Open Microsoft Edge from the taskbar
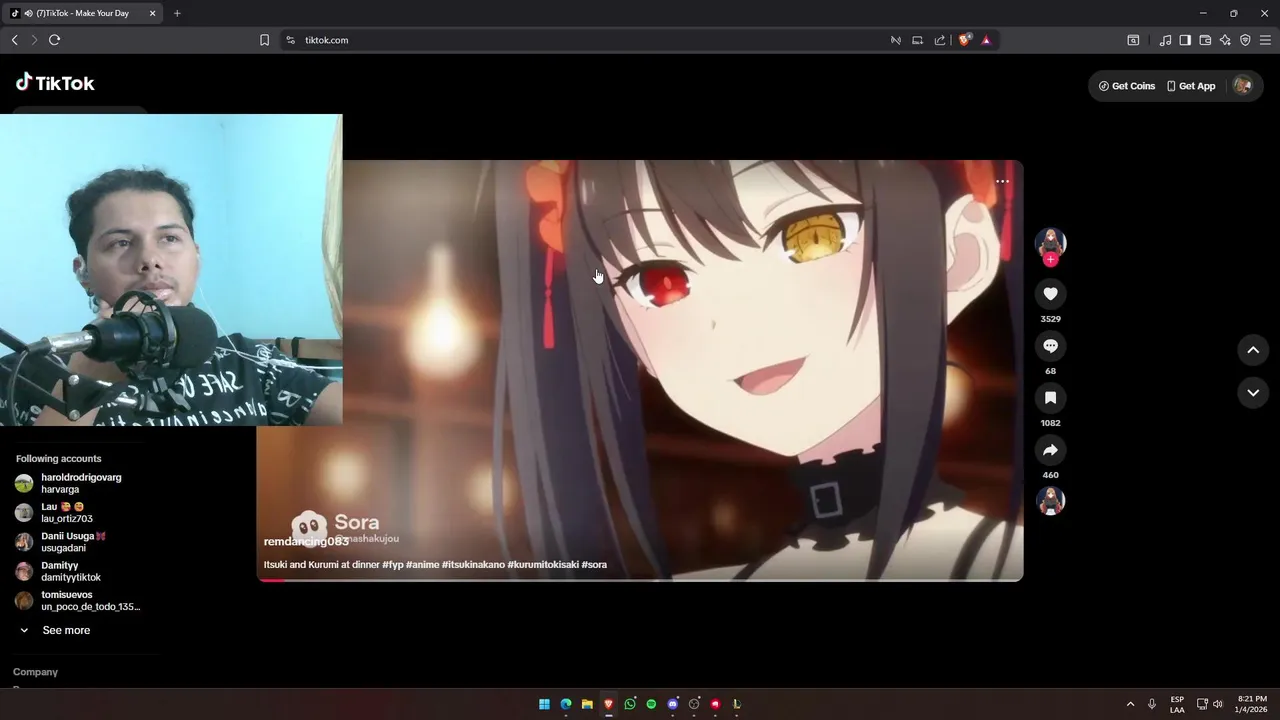1280x720 pixels. (x=566, y=704)
